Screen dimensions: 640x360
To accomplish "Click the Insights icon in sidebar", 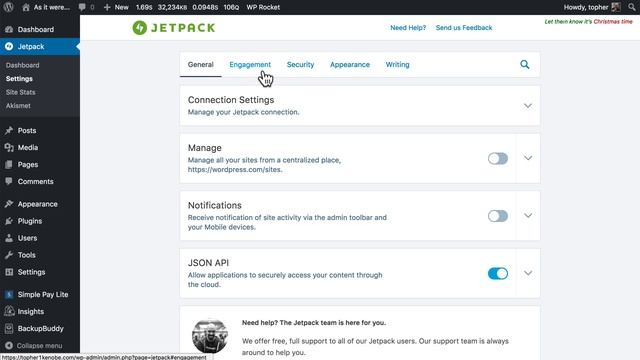I will click(9, 311).
